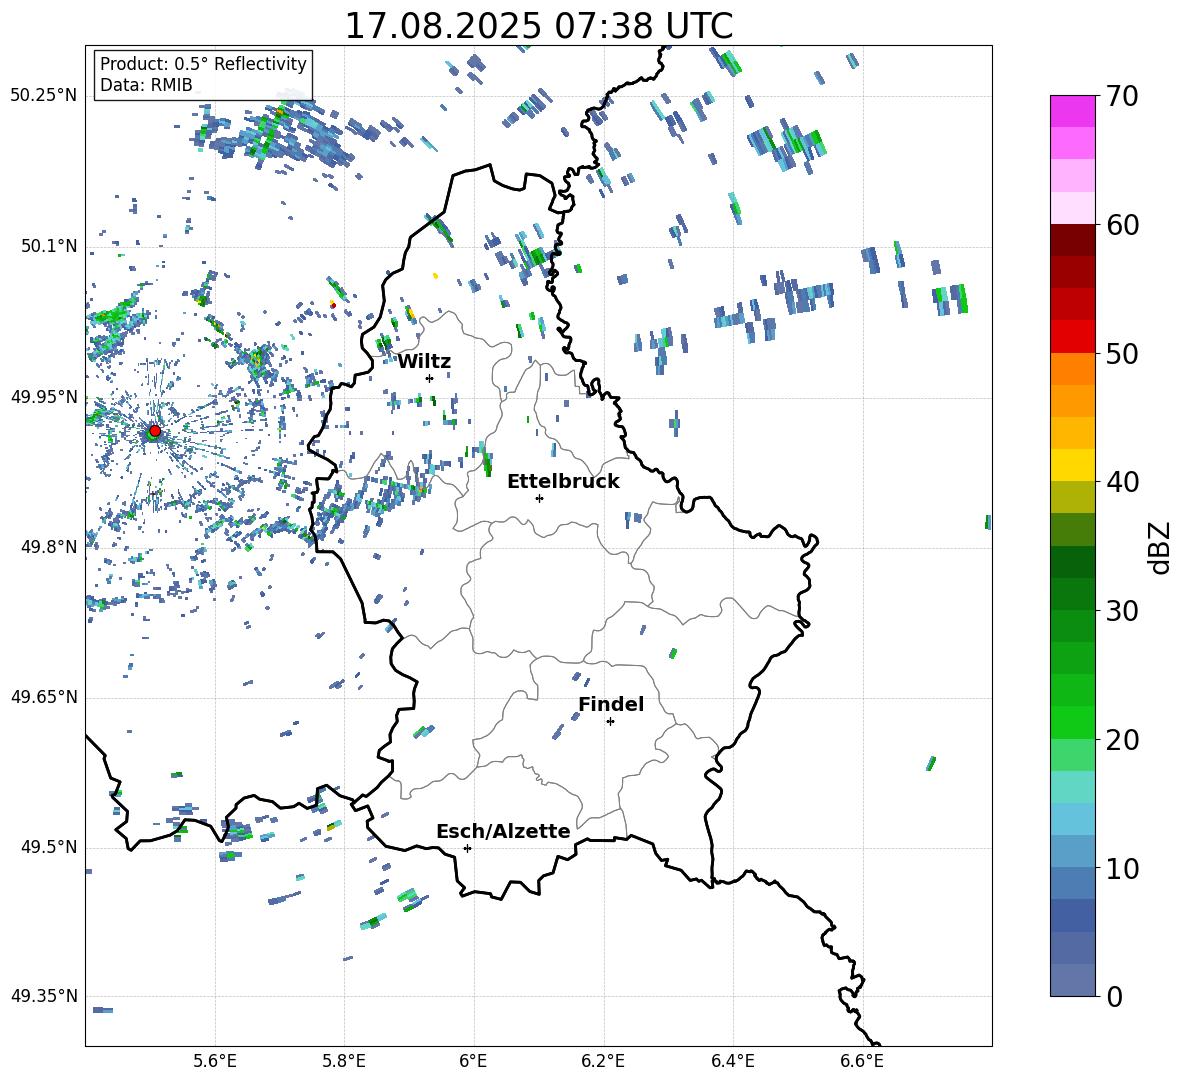The width and height of the screenshot is (1184, 1081).
Task: Click the Ettelbruck city label
Action: [x=563, y=482]
